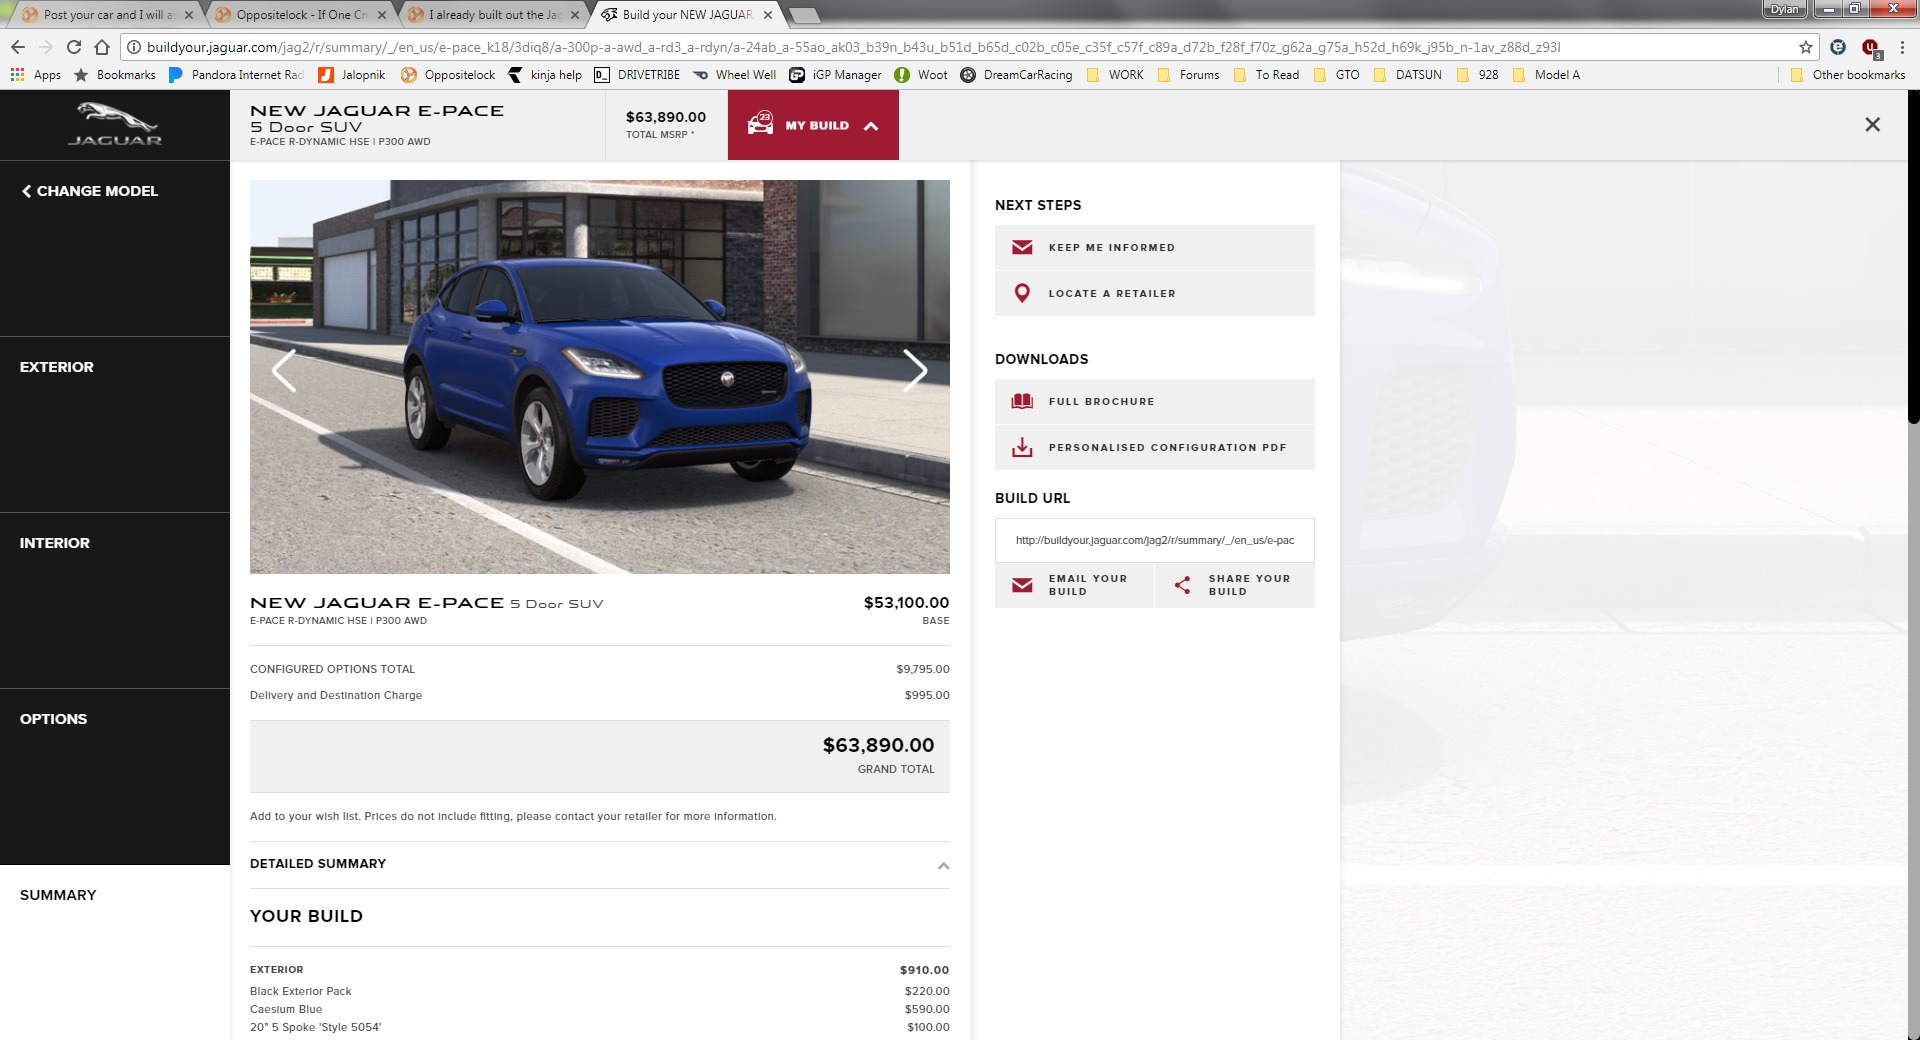The image size is (1920, 1040).
Task: Collapse the Detailed Summary section
Action: (943, 865)
